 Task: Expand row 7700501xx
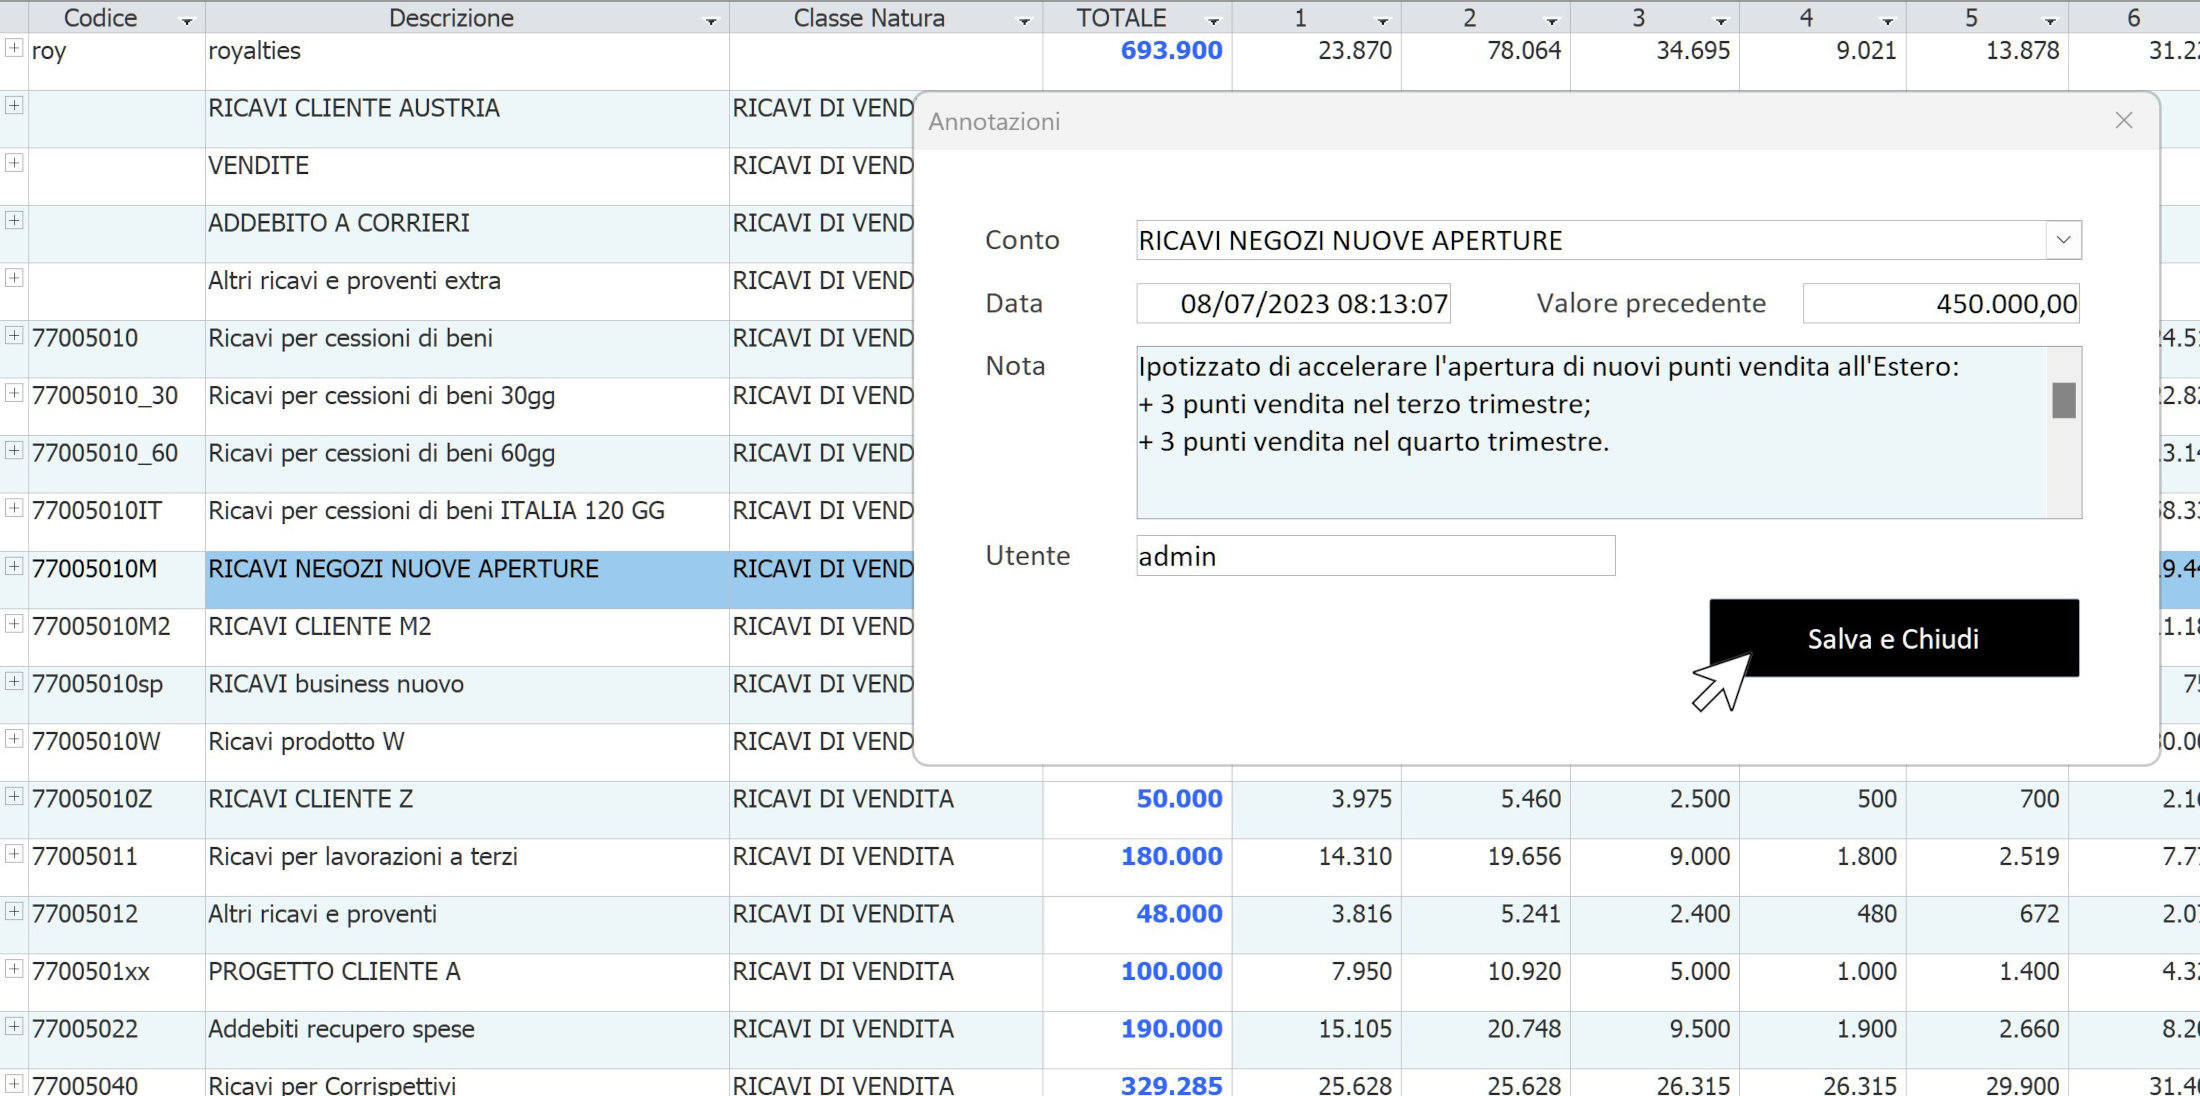tap(14, 968)
